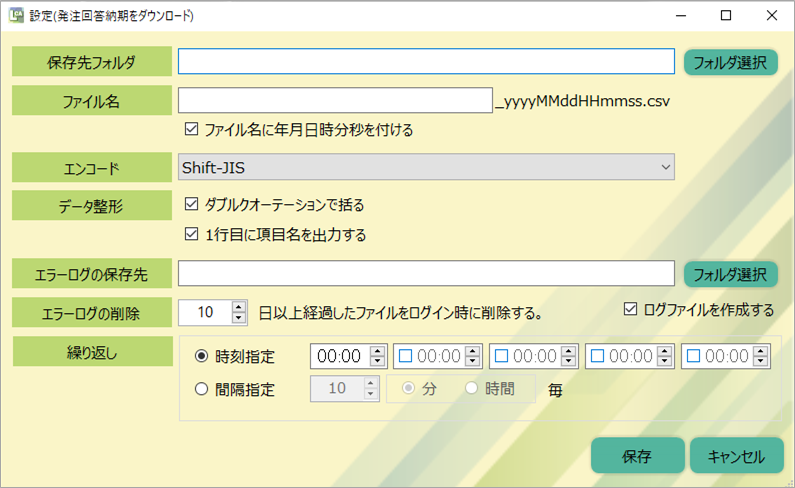The image size is (795, 488).
Task: Click folder select button for error log
Action: click(x=730, y=273)
